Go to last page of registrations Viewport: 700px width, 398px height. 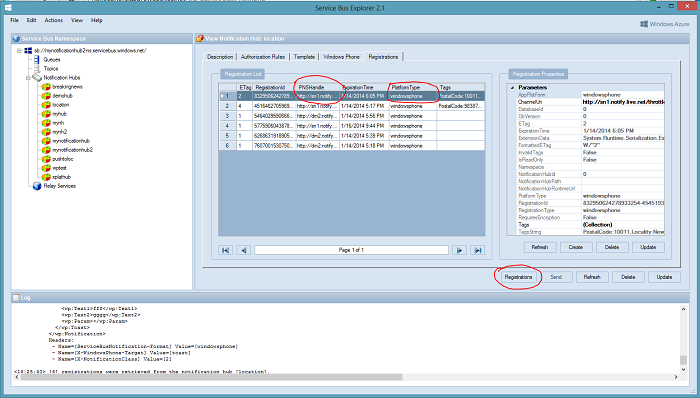point(478,250)
